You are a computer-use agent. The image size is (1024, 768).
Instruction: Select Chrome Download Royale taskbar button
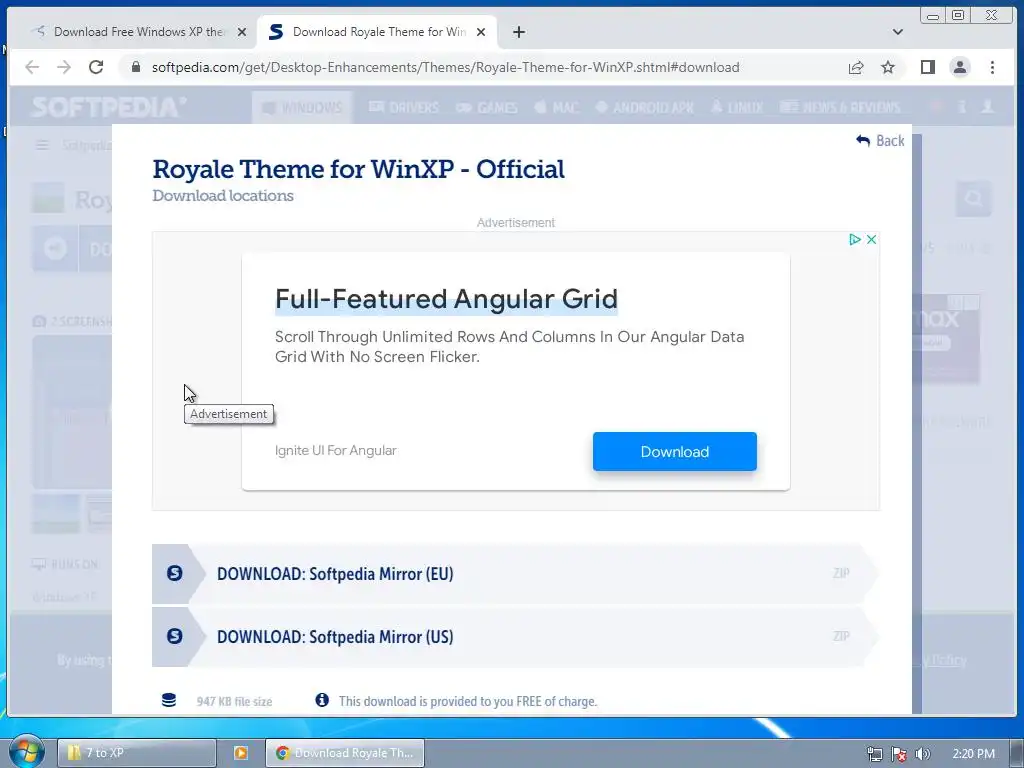(345, 753)
